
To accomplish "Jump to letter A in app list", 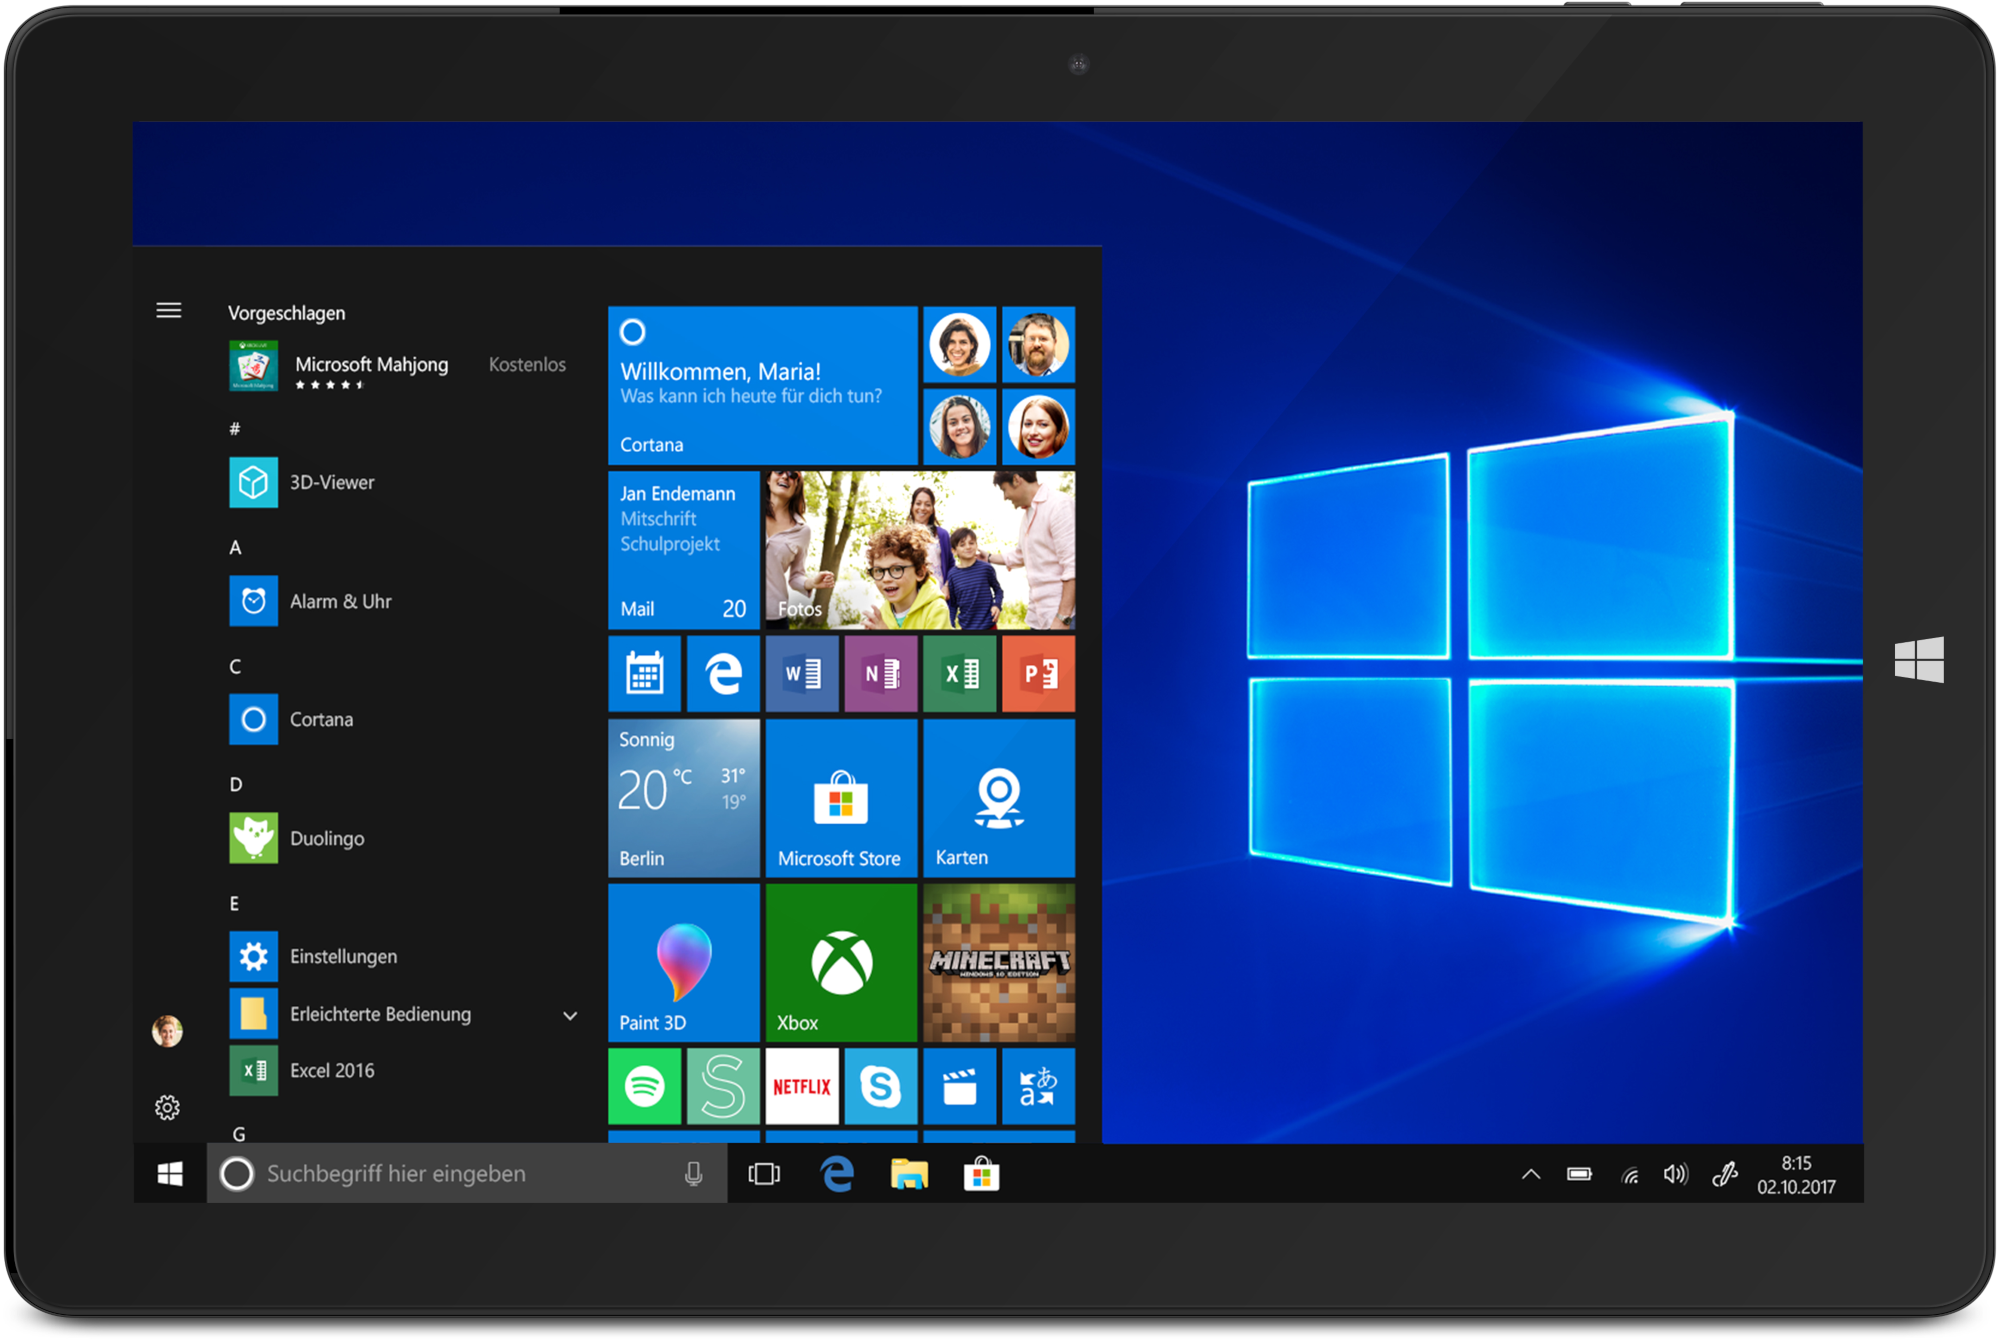I will click(235, 548).
